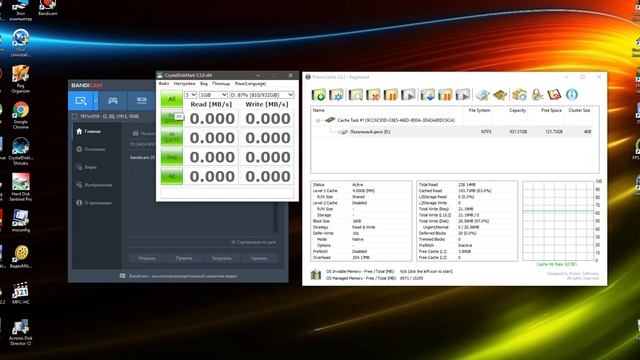Image resolution: width=640 pixels, height=360 pixels.
Task: Run CrystalDiskMark 4K test button
Action: point(171,176)
